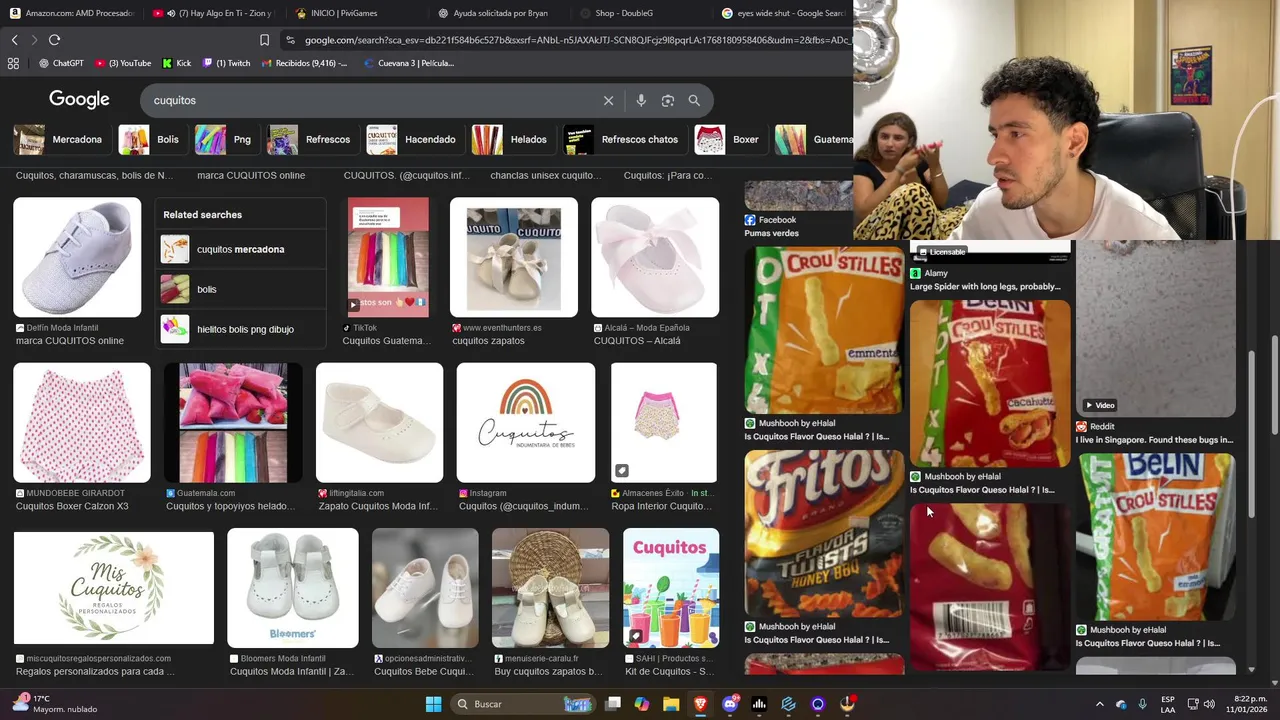This screenshot has width=1280, height=720.
Task: Reload the page with the refresh icon
Action: pyautogui.click(x=54, y=40)
